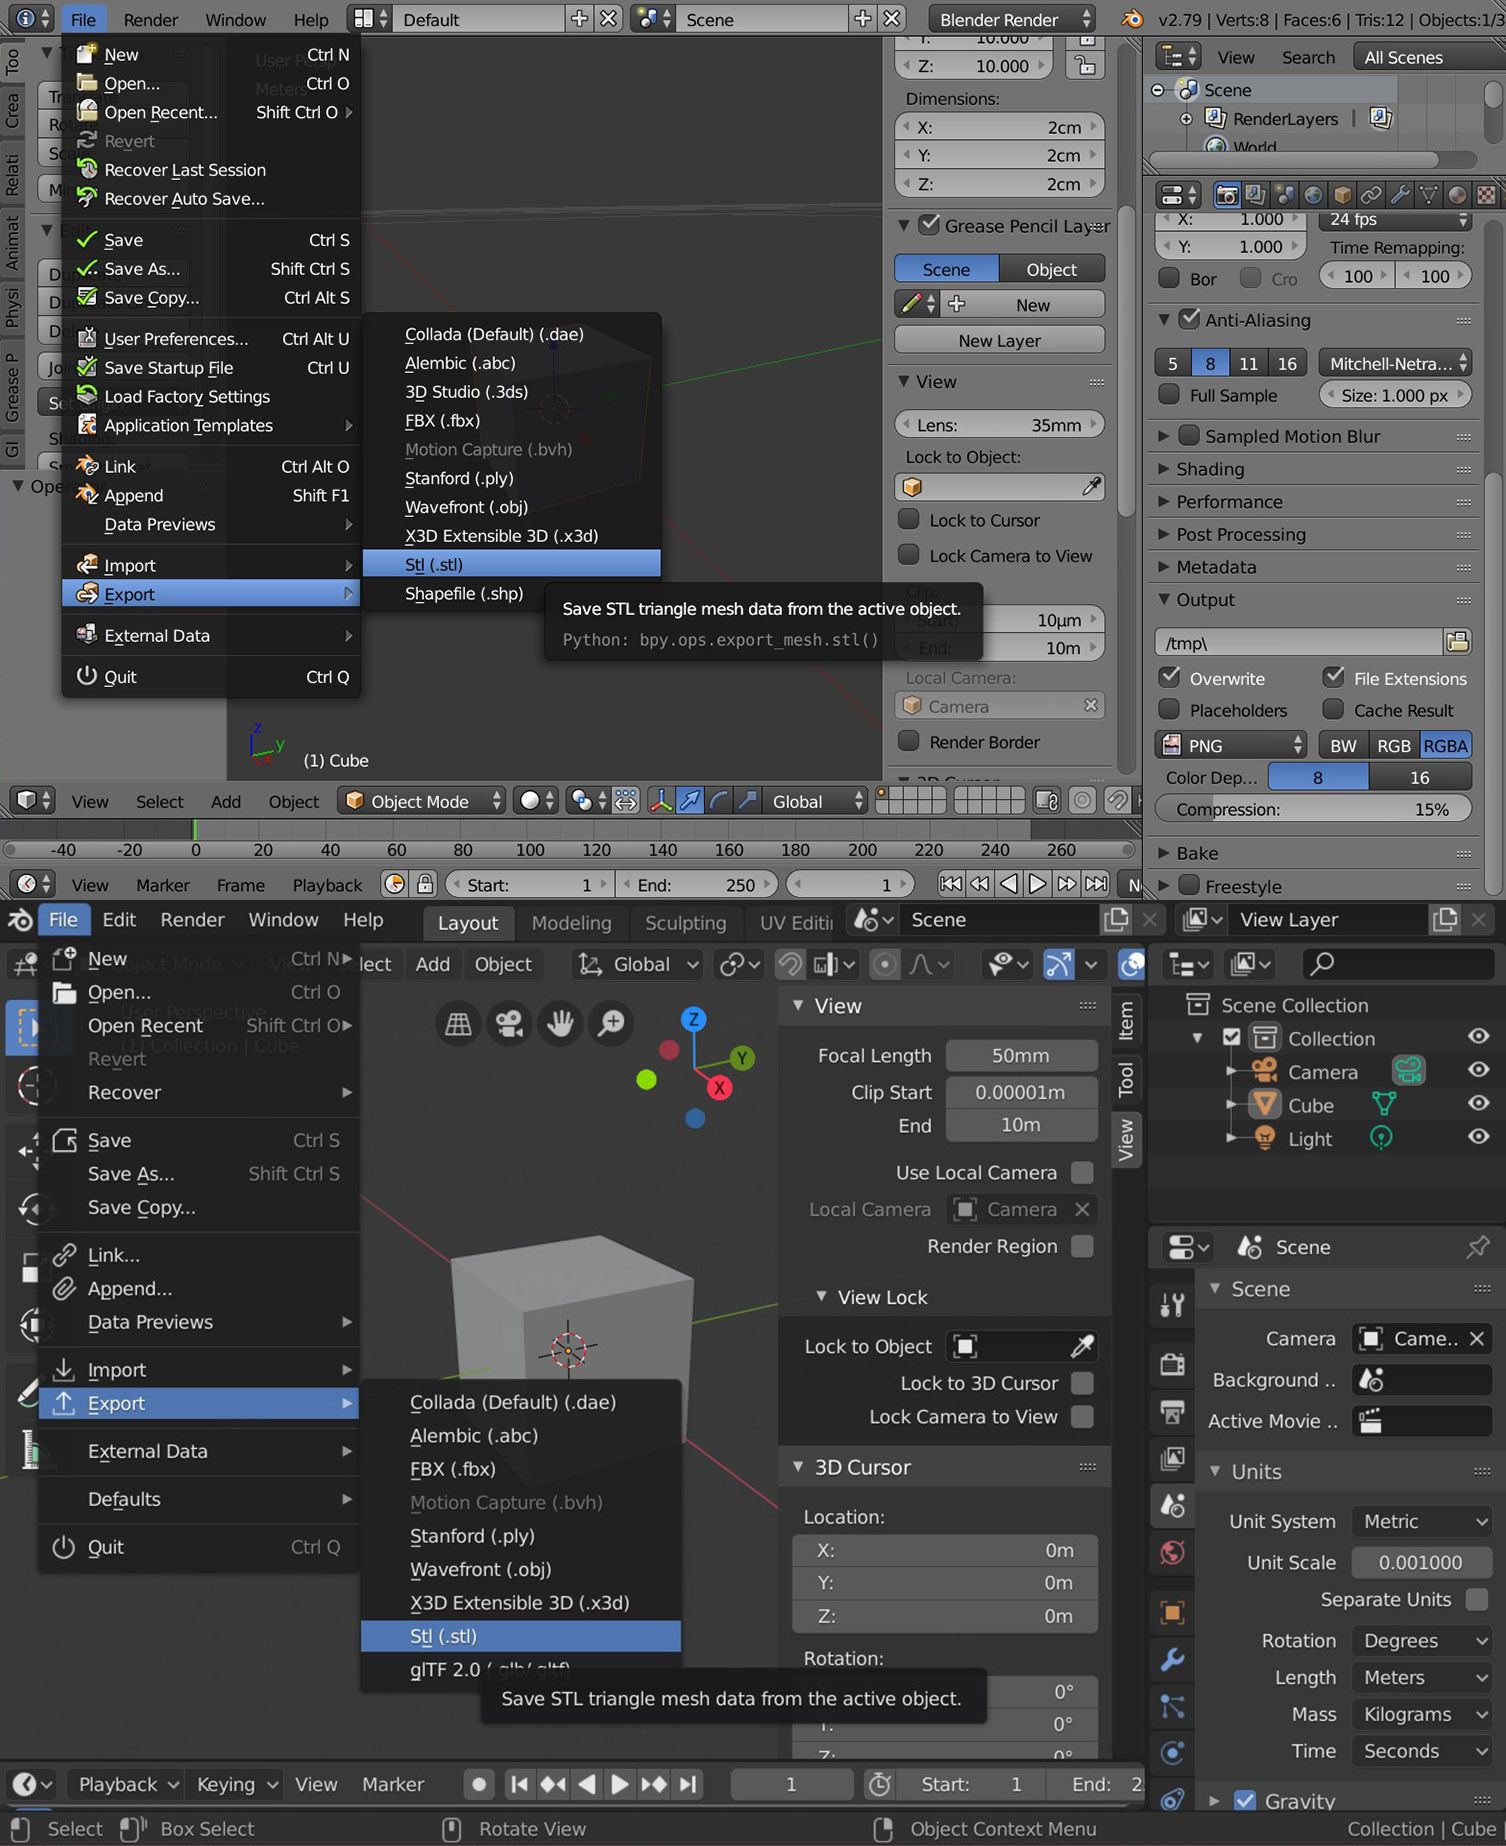Click the hand pan icon in the lower viewport
Screen dimensions: 1506x1846
[560, 1023]
